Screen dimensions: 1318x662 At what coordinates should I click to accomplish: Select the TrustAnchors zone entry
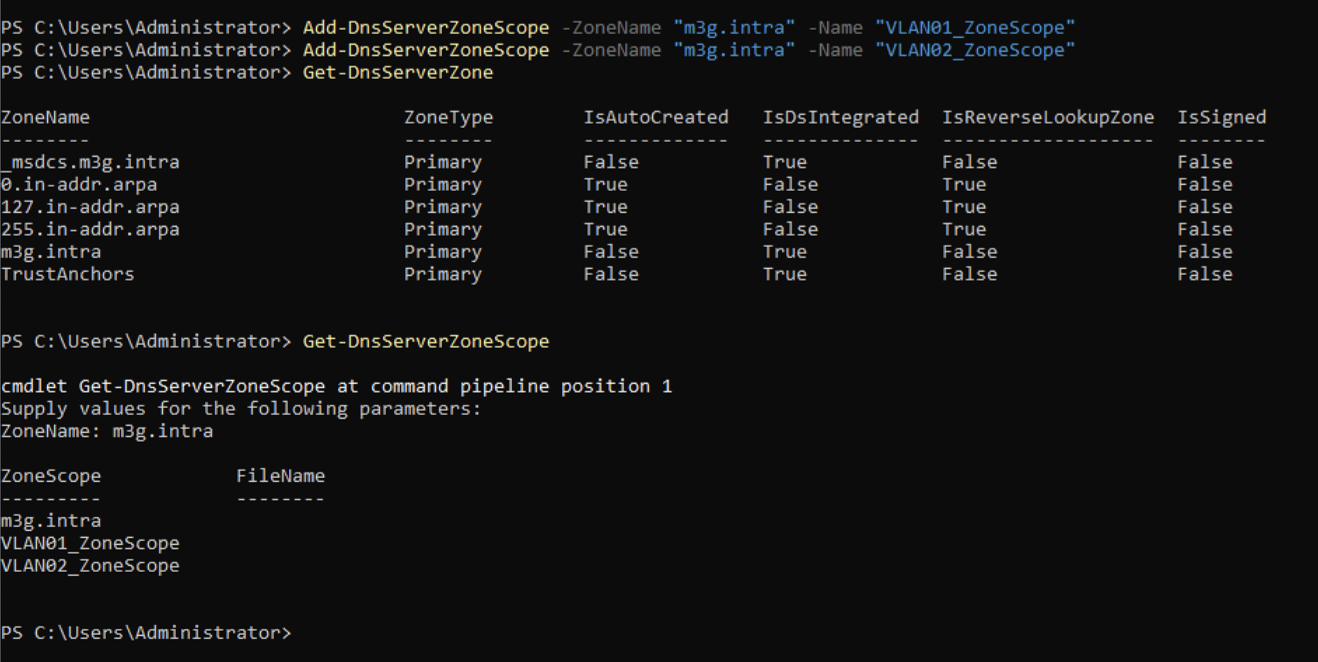click(67, 274)
